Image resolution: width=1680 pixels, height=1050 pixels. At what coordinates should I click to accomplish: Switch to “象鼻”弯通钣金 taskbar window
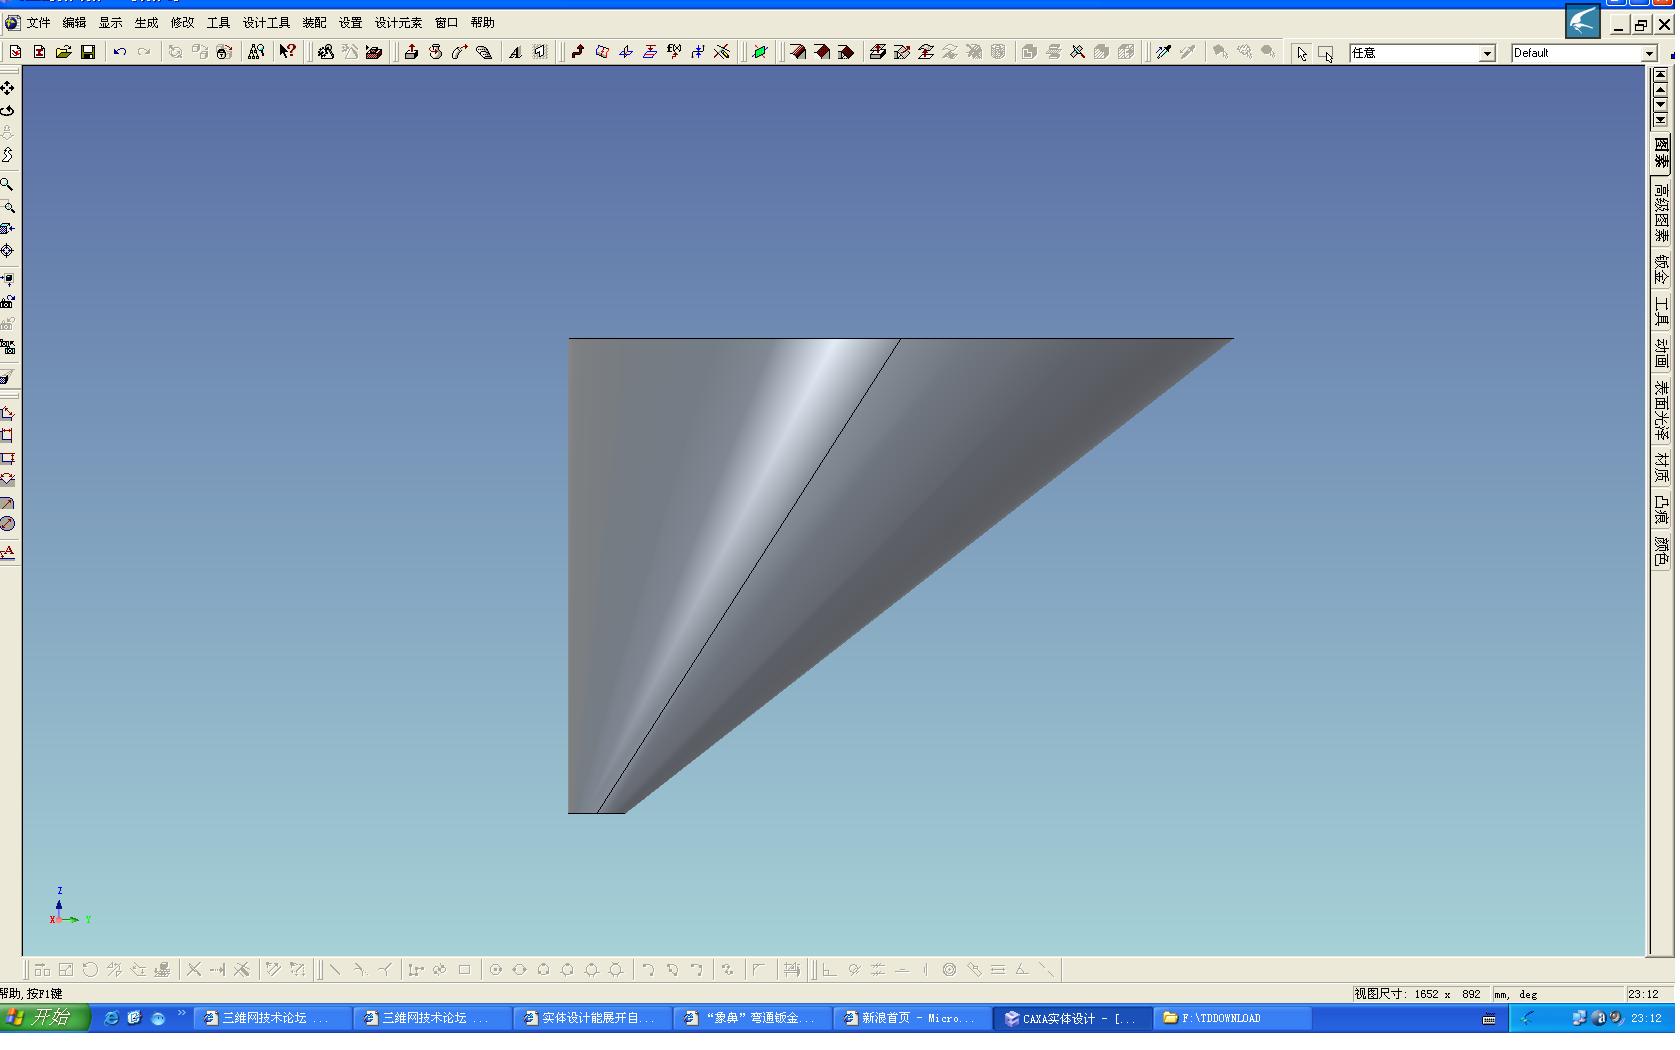(752, 1018)
